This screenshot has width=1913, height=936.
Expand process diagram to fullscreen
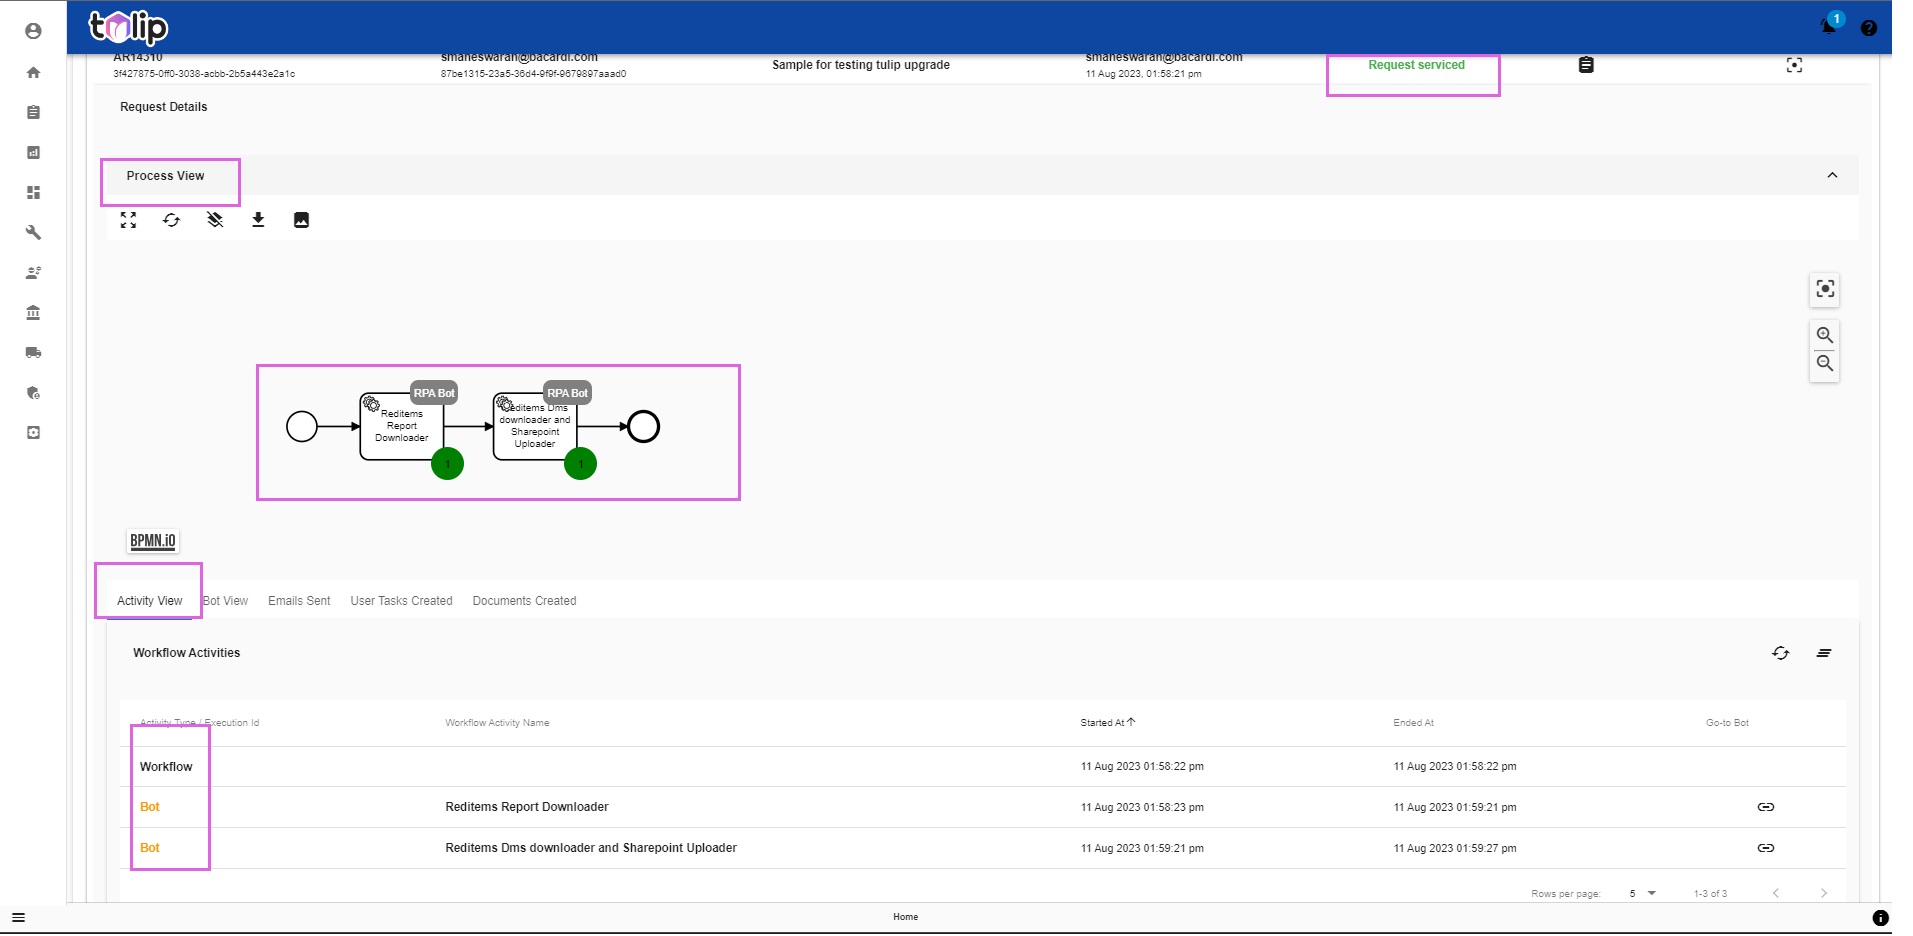(128, 220)
